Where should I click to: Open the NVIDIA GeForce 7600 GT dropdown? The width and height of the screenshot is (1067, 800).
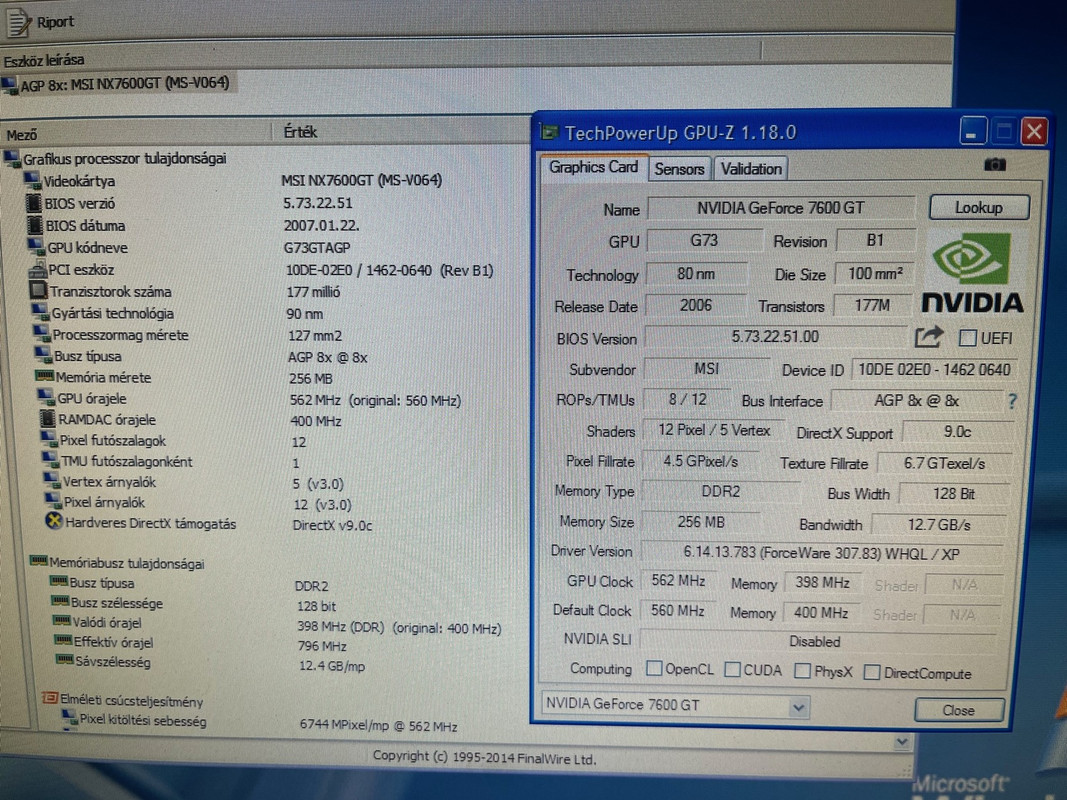coord(799,707)
